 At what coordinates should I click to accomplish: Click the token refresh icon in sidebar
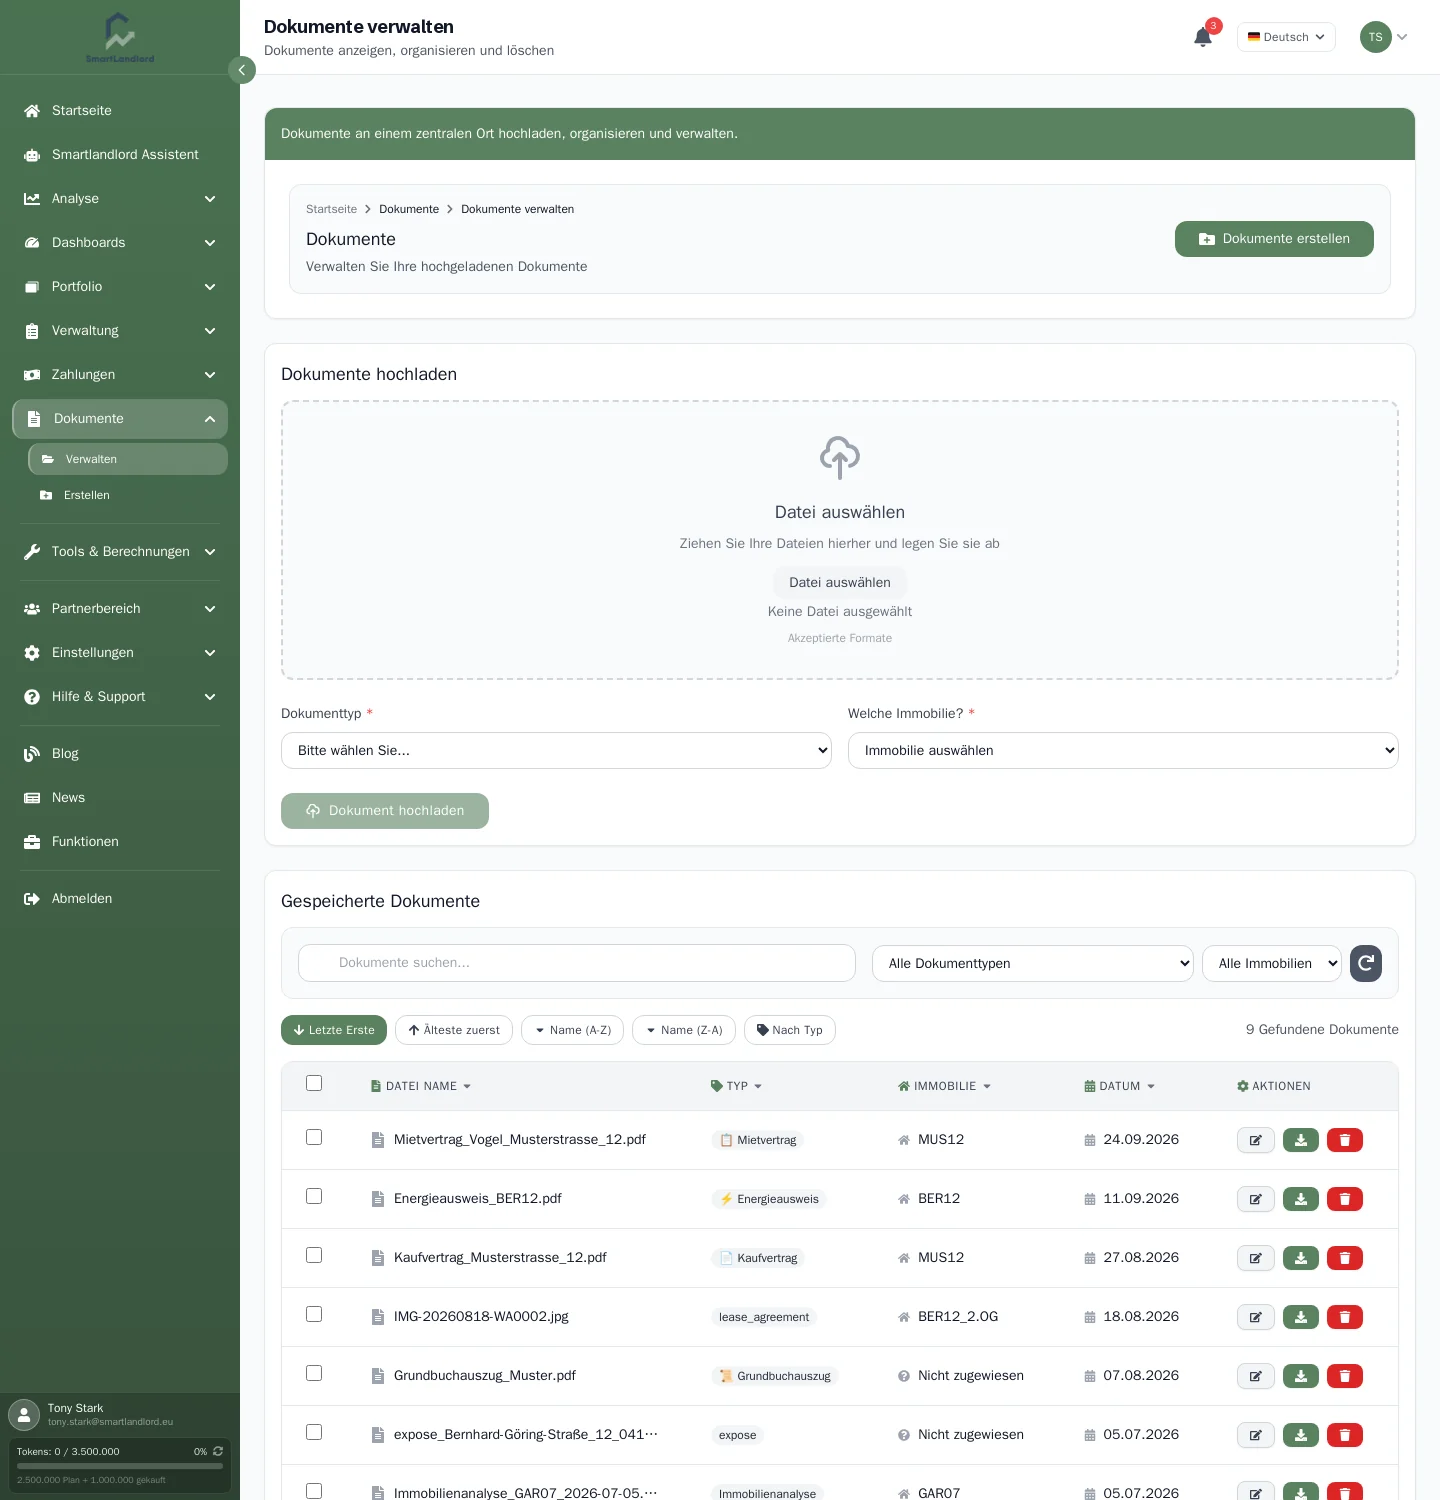click(218, 1451)
